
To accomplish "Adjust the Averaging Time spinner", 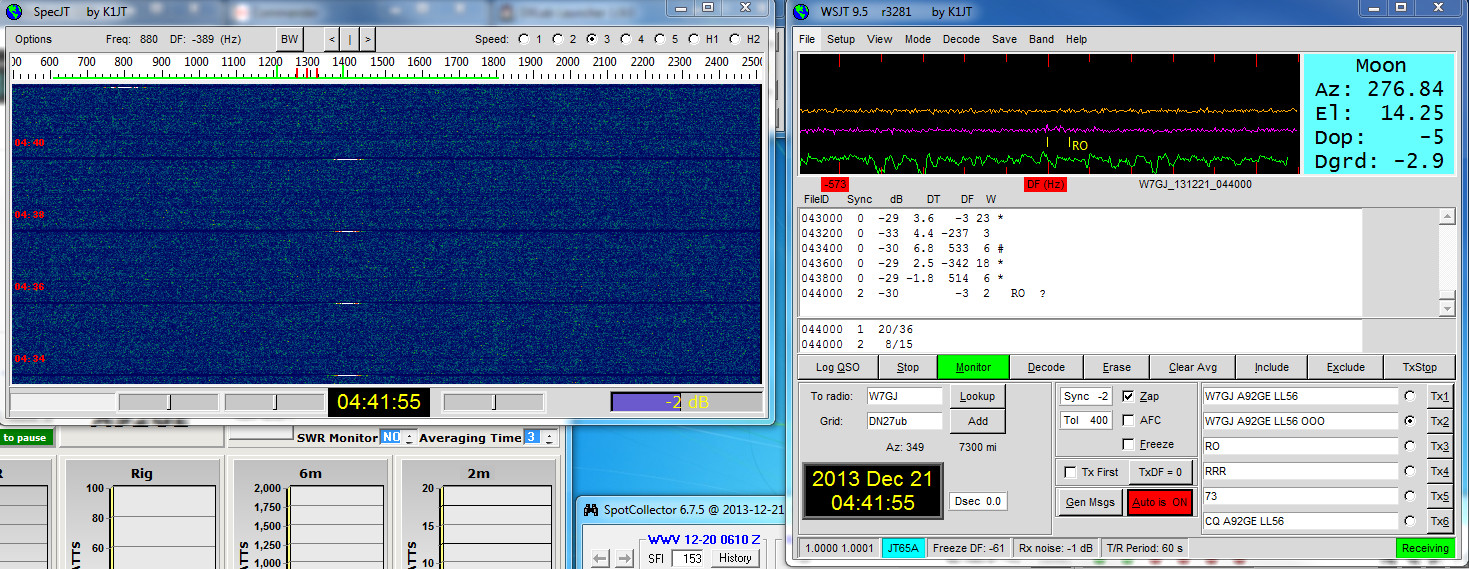I will pos(549,438).
